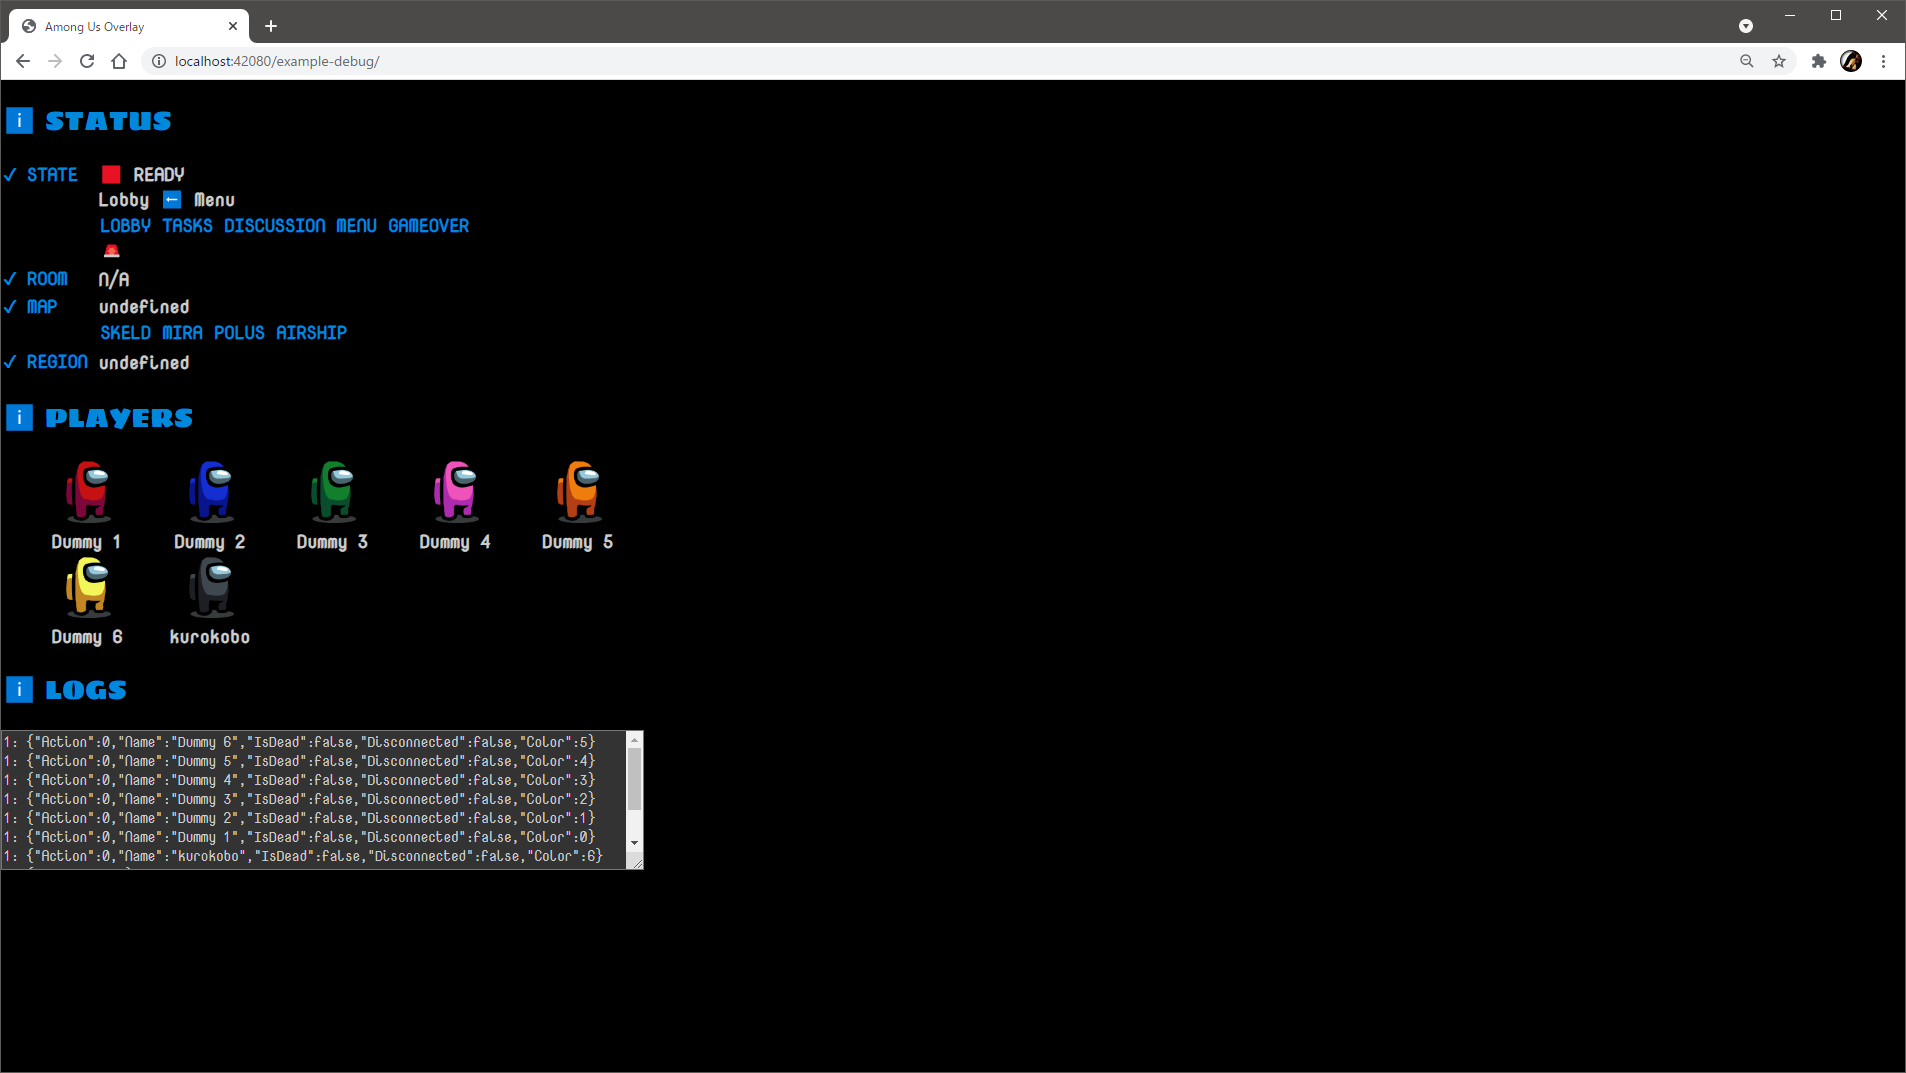
Task: Choose the SKELD map
Action: pos(125,333)
